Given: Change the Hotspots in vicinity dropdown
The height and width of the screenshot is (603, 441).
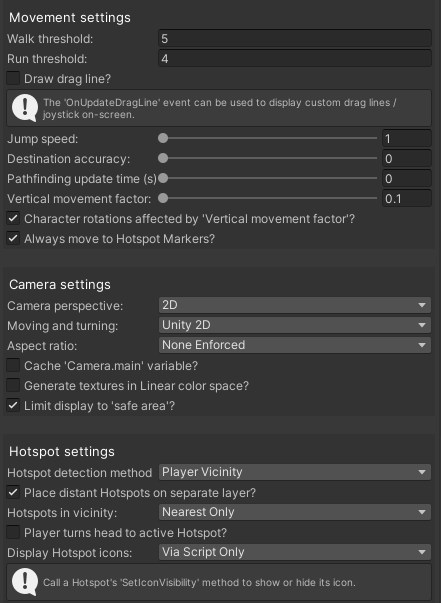Looking at the screenshot, I should click(295, 512).
